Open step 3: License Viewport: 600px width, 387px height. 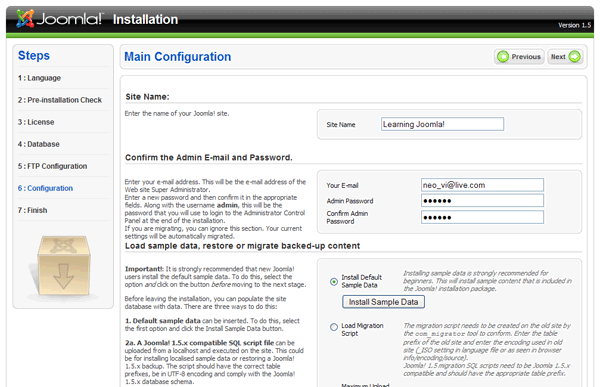pos(36,122)
